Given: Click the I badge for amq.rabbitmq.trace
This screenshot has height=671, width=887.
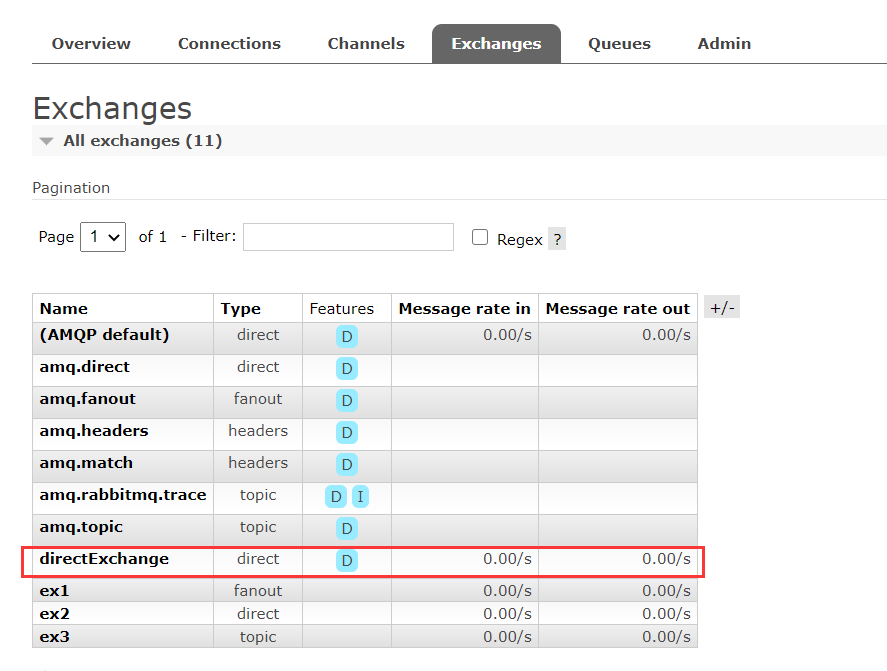Looking at the screenshot, I should pyautogui.click(x=360, y=497).
